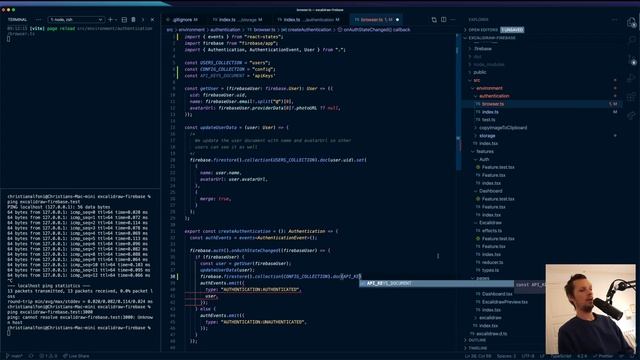Synchronize changes from the status bar
This screenshot has height=360, width=640.
(x=31, y=356)
